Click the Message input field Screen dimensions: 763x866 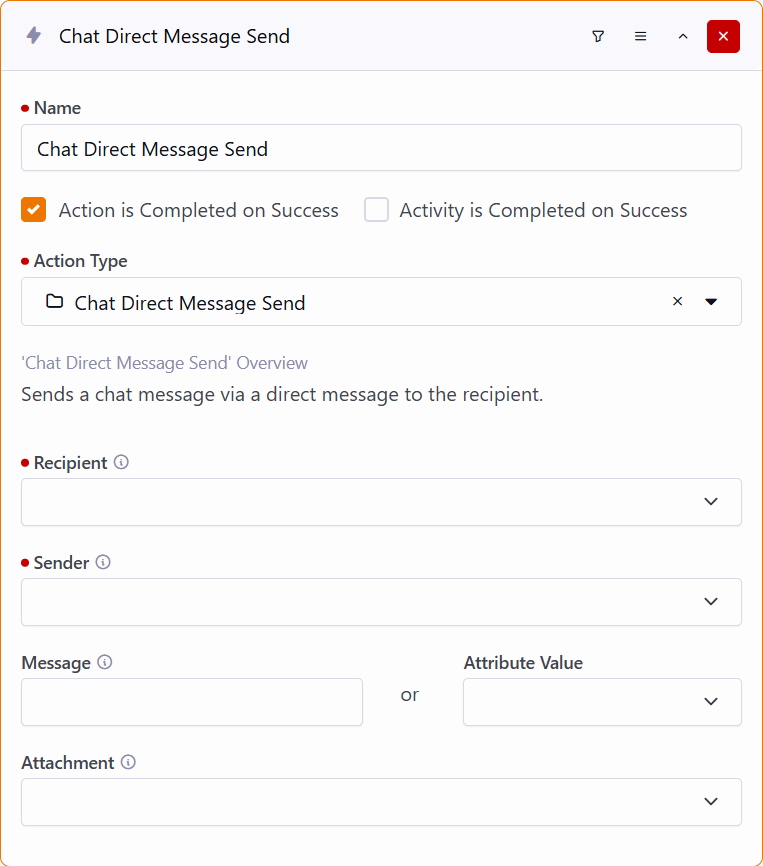click(192, 701)
